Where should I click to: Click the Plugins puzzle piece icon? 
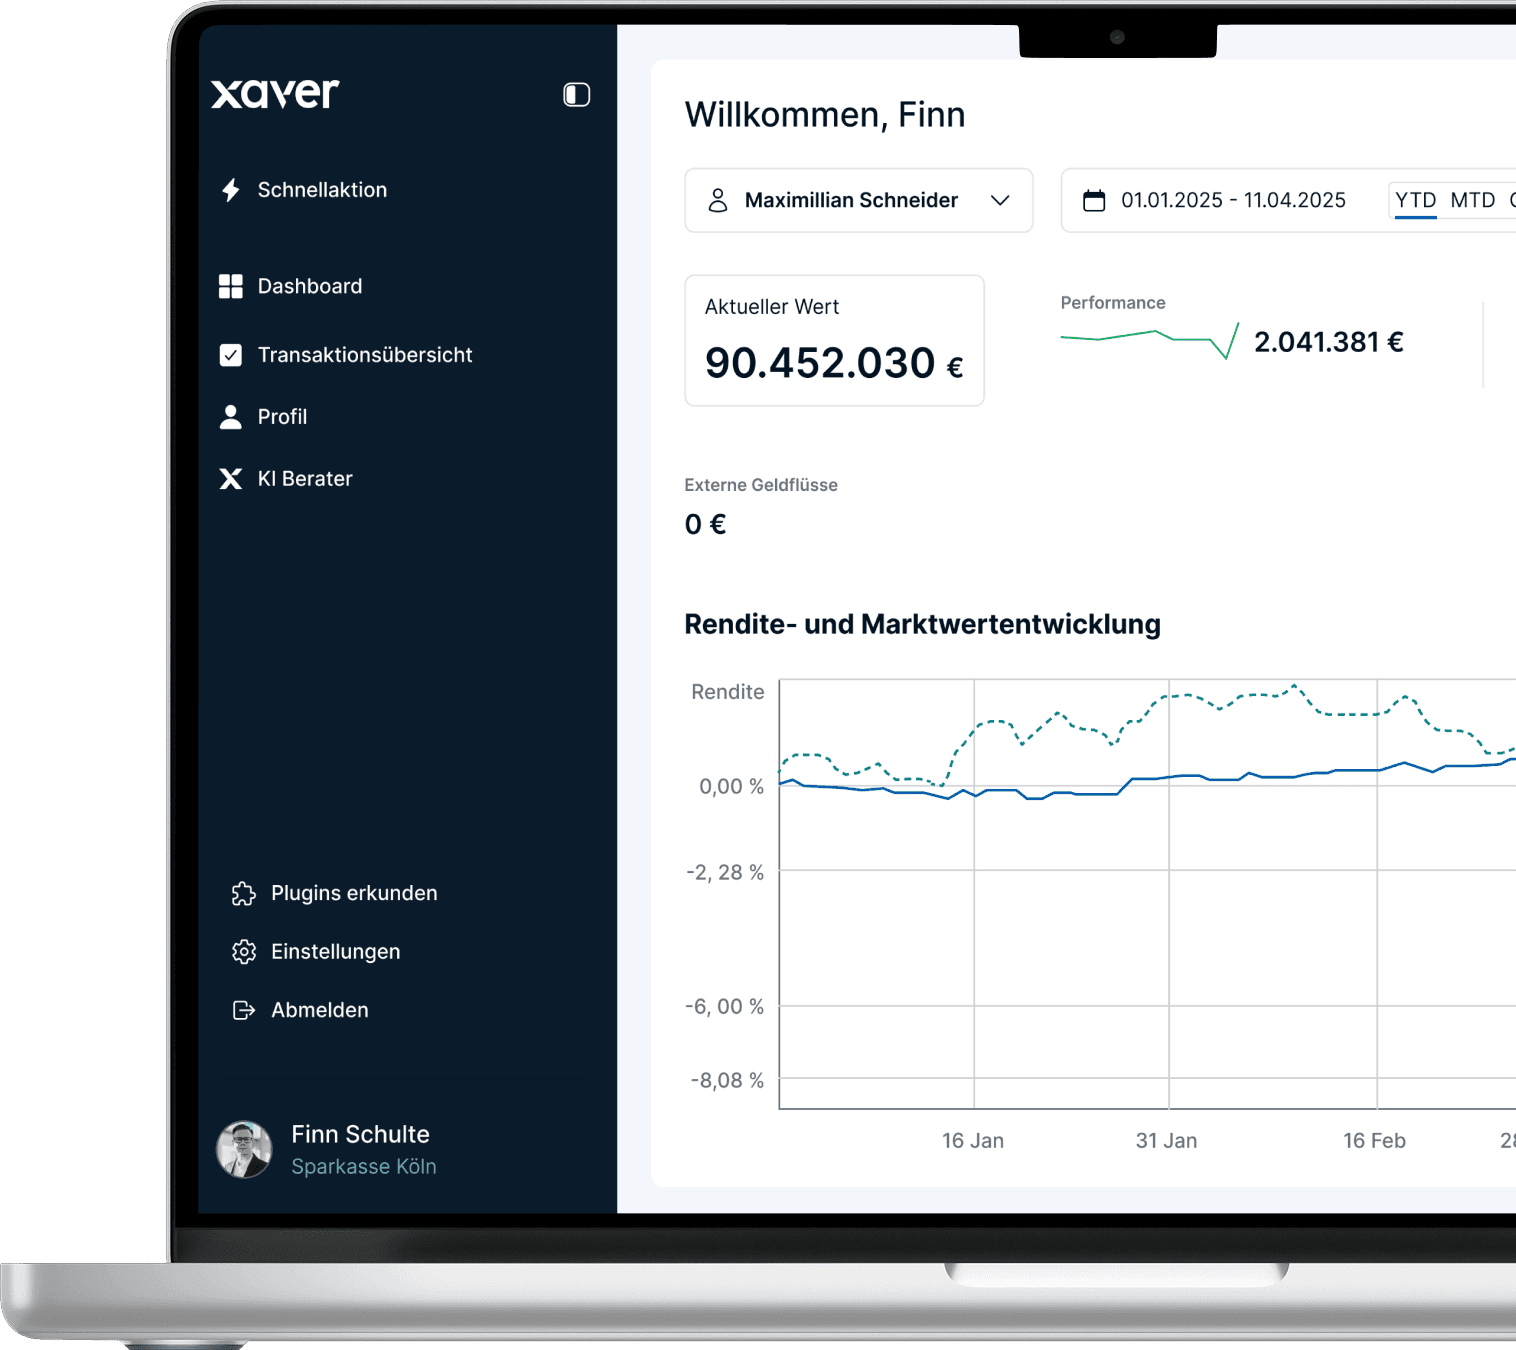tap(244, 893)
